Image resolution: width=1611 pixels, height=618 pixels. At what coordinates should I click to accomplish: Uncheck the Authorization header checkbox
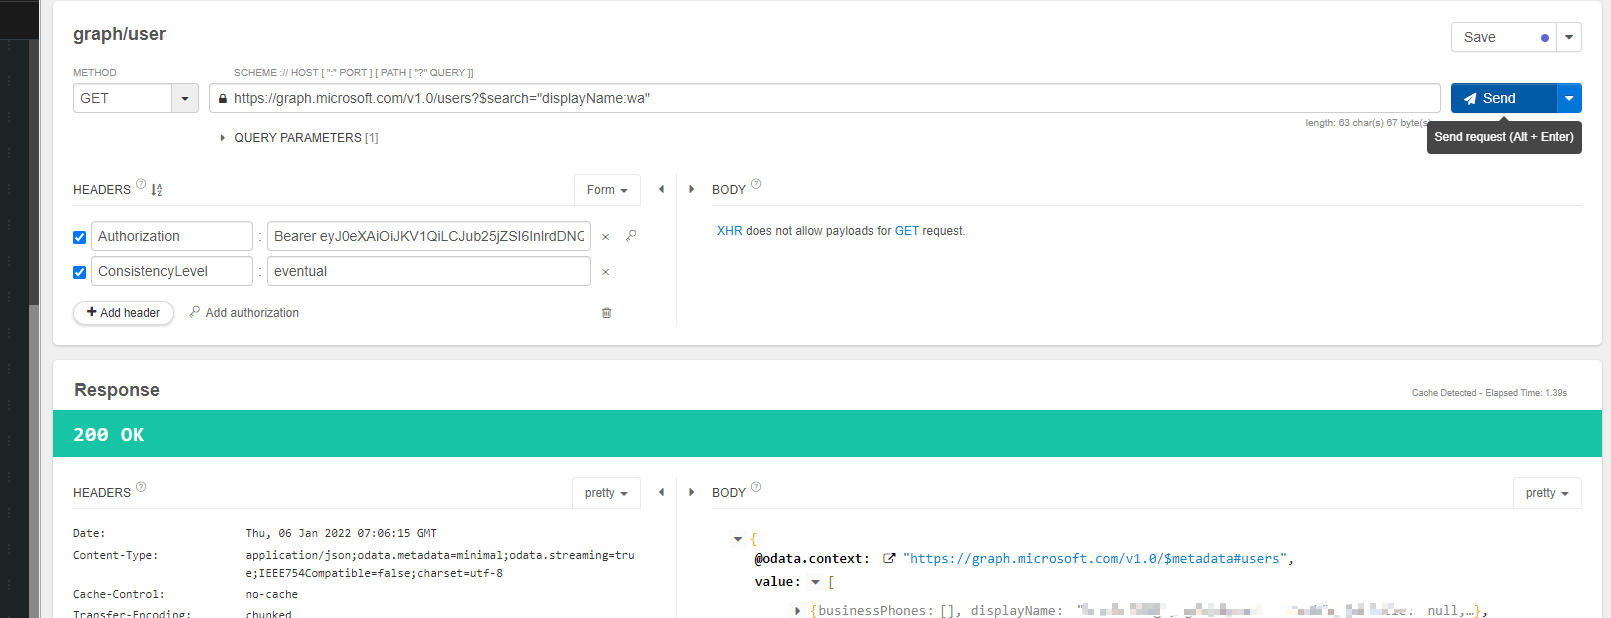pos(79,237)
